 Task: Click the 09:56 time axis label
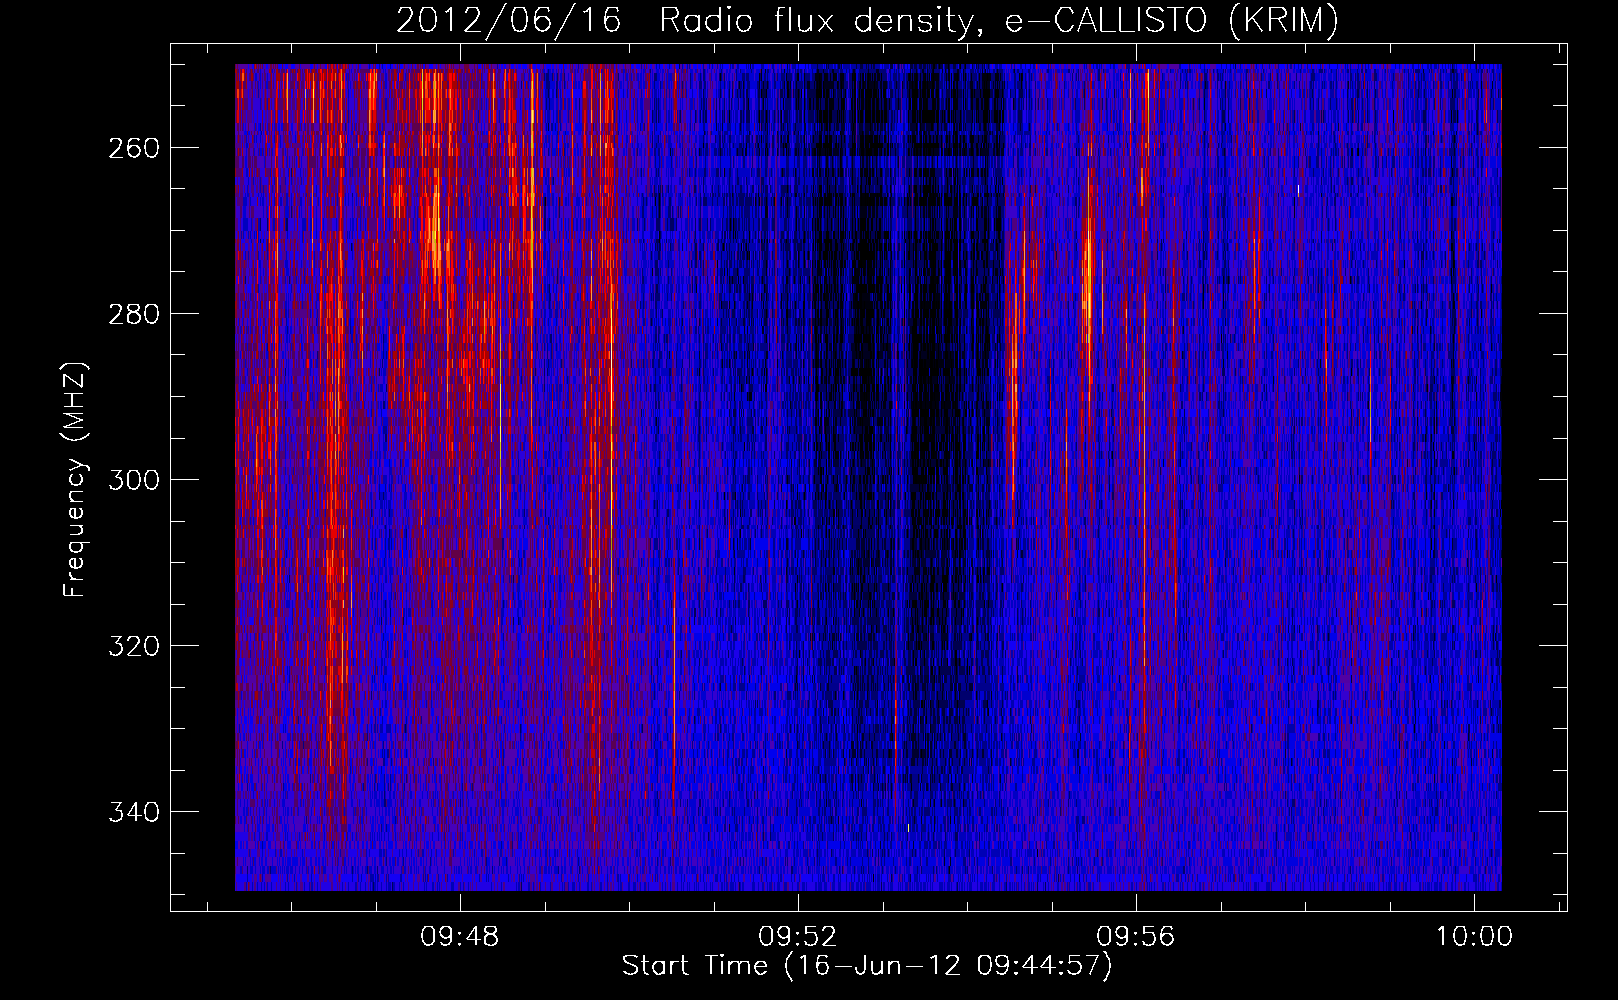click(x=1136, y=937)
